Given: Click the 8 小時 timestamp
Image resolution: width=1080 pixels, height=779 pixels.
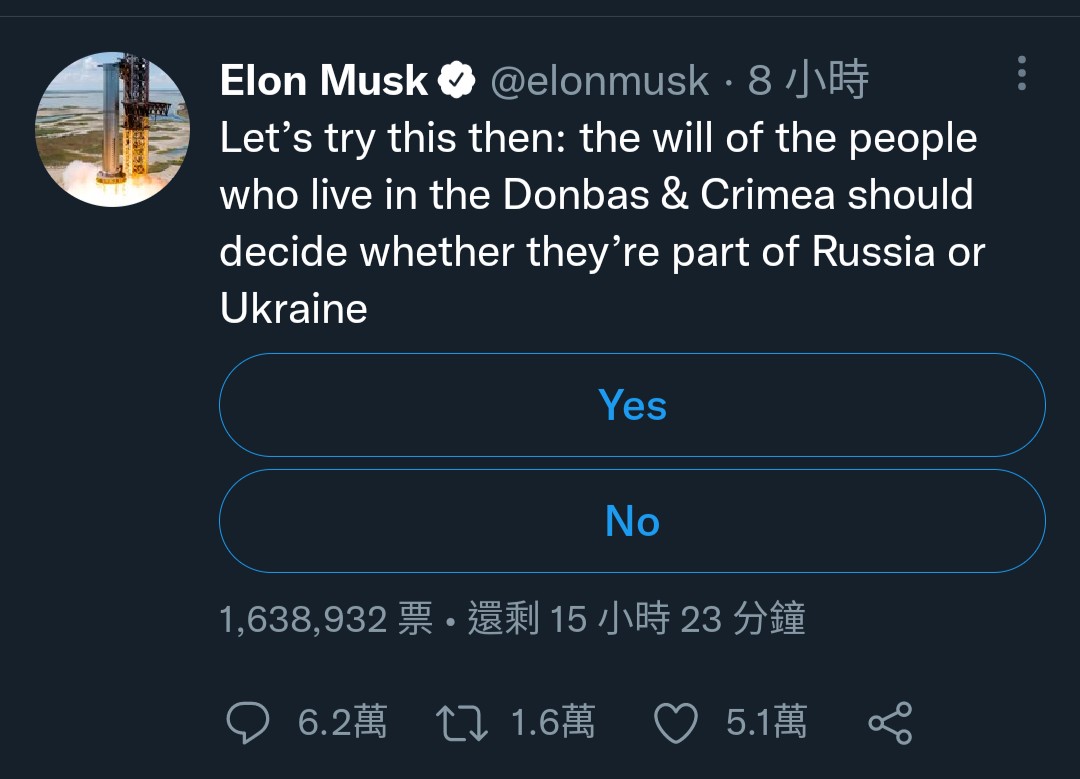Looking at the screenshot, I should (809, 81).
